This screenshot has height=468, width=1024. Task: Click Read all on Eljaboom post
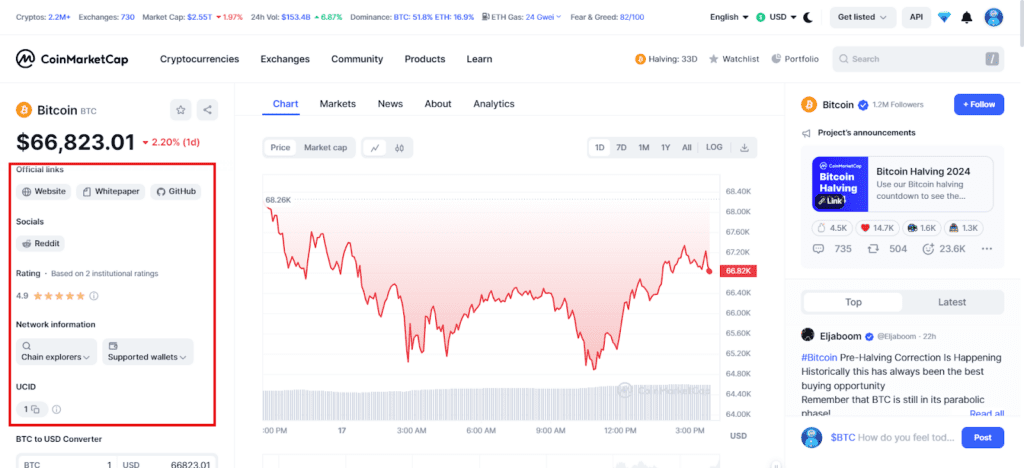click(x=986, y=413)
